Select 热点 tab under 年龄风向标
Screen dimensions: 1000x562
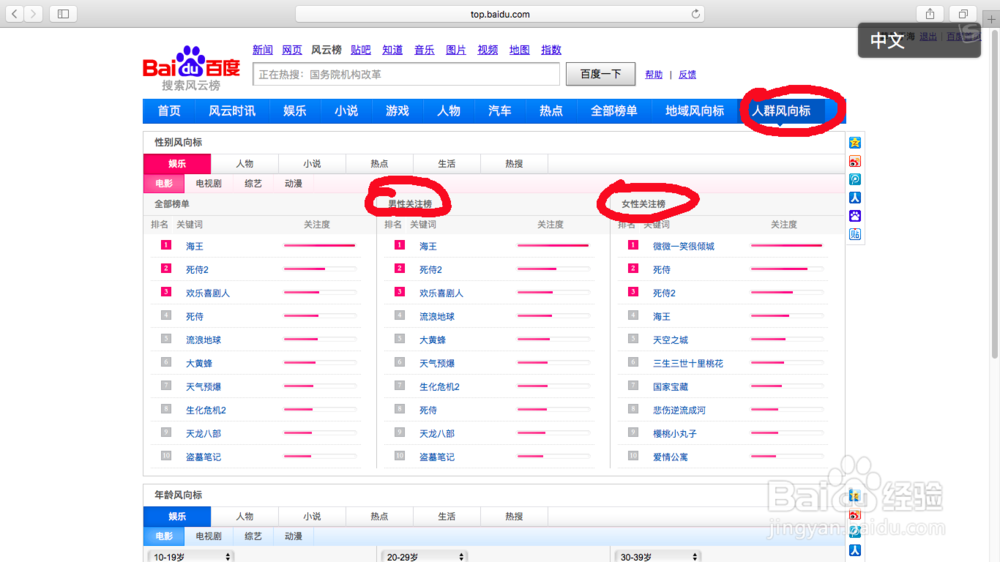pos(379,517)
